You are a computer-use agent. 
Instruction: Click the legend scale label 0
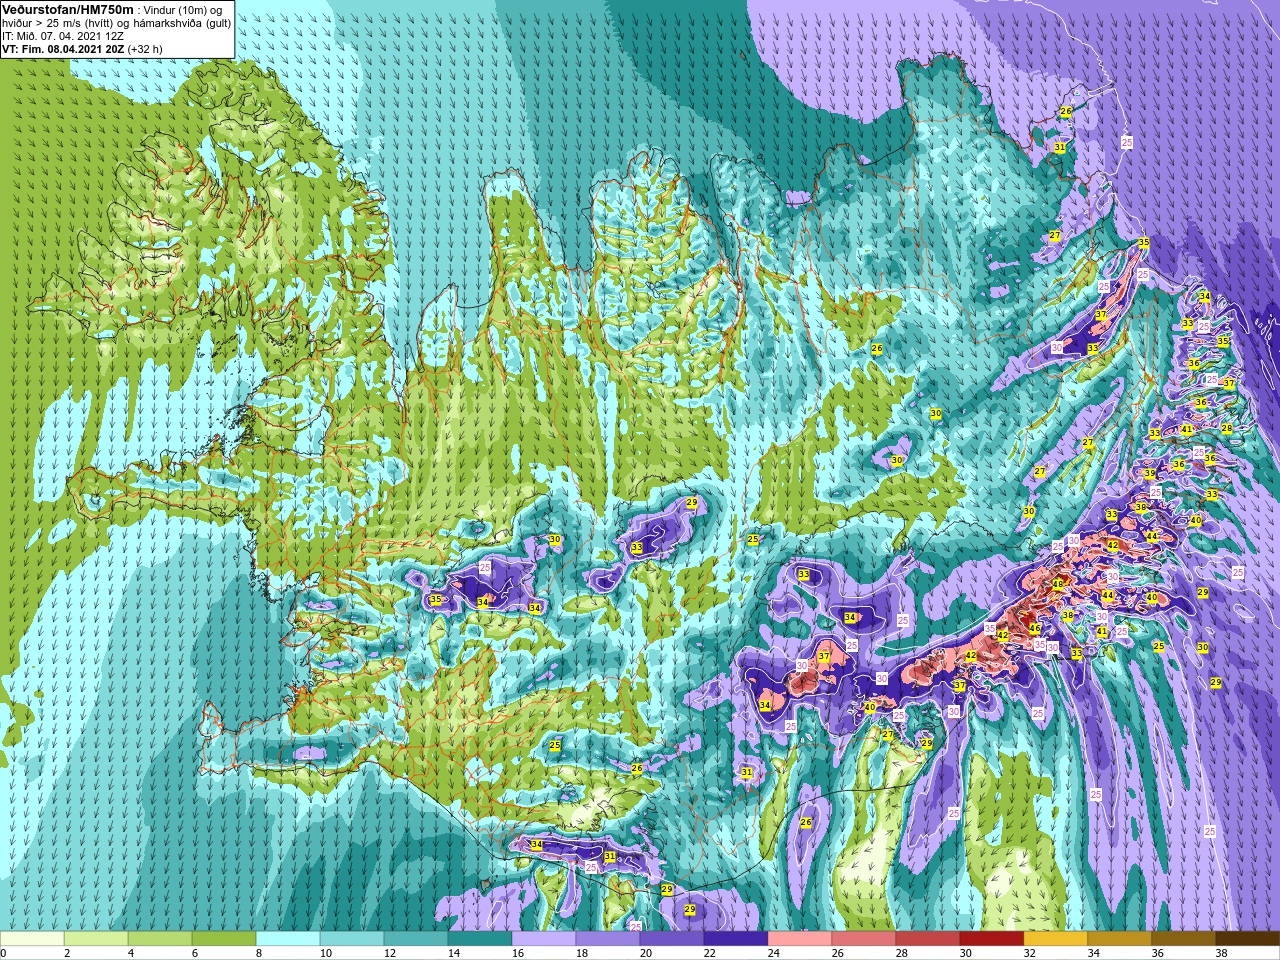pyautogui.click(x=3, y=953)
